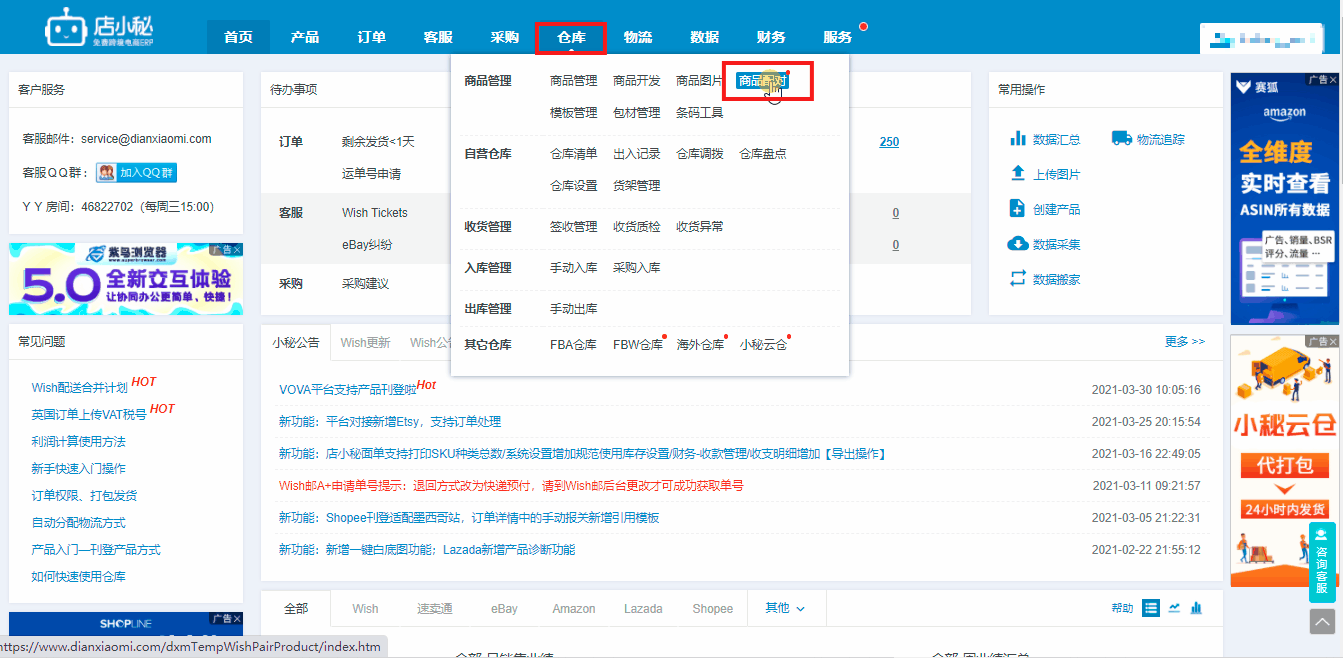Select FBA仓库 in the submenu

click(573, 345)
